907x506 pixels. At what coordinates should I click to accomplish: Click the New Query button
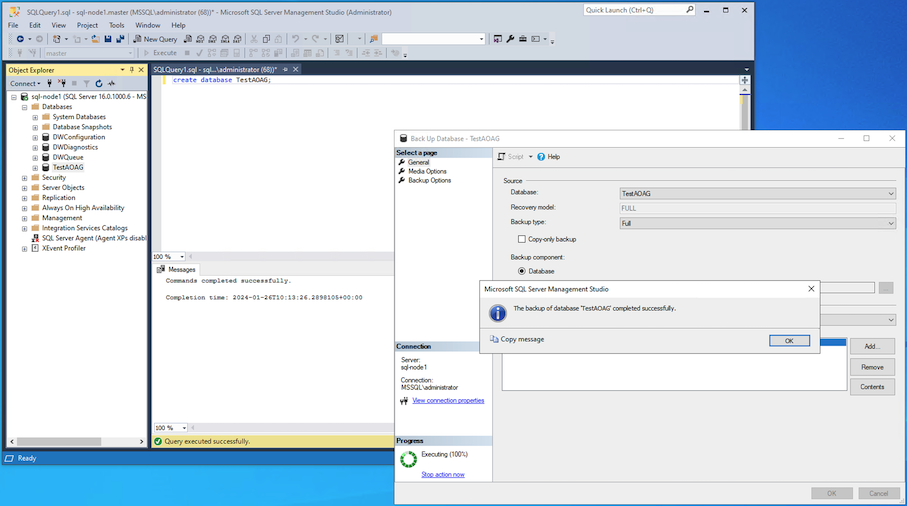click(x=155, y=39)
